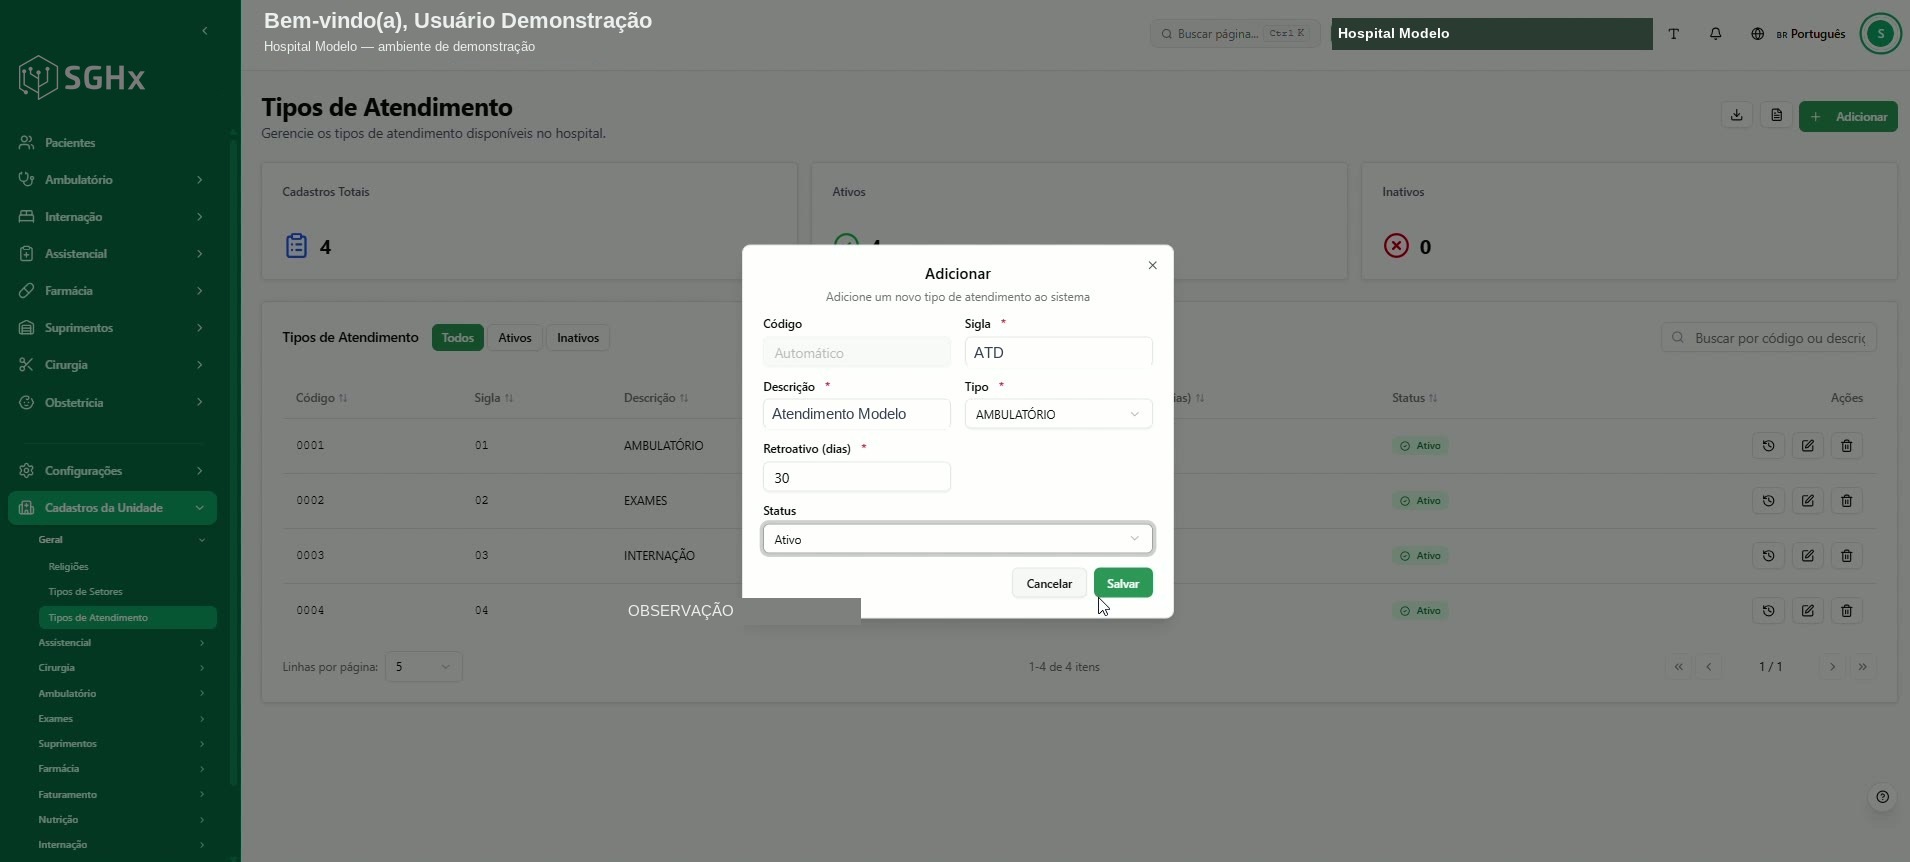Click the download export icon
This screenshot has width=1910, height=862.
(x=1737, y=116)
